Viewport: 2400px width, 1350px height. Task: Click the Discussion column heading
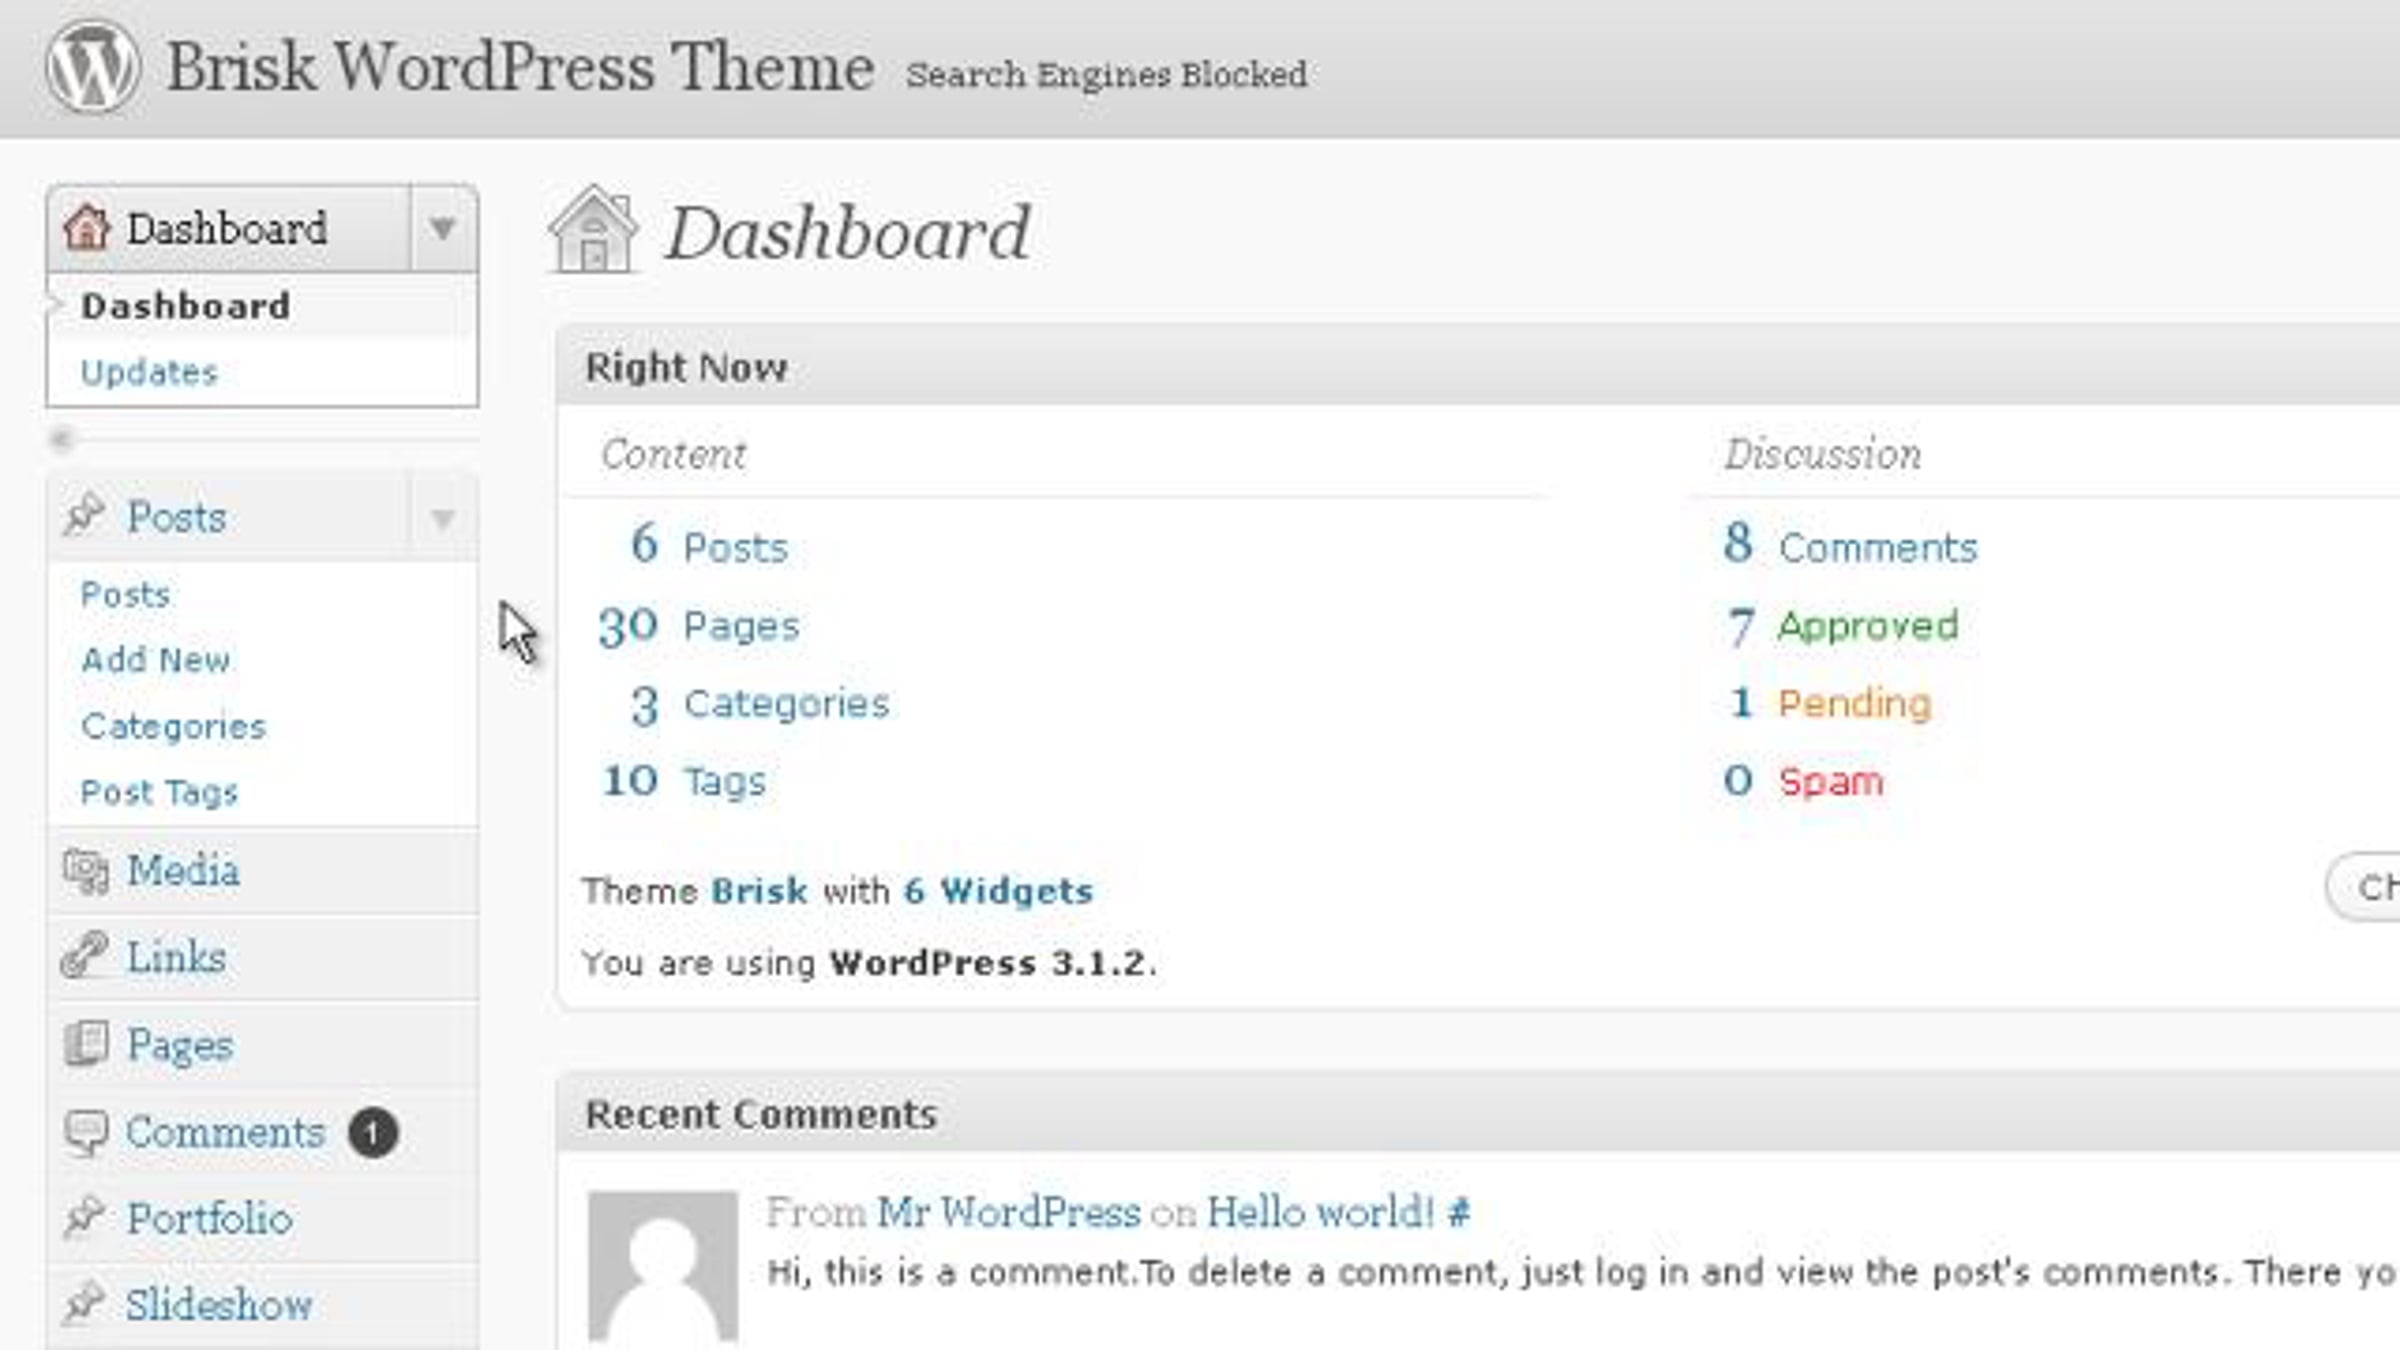pyautogui.click(x=1822, y=455)
